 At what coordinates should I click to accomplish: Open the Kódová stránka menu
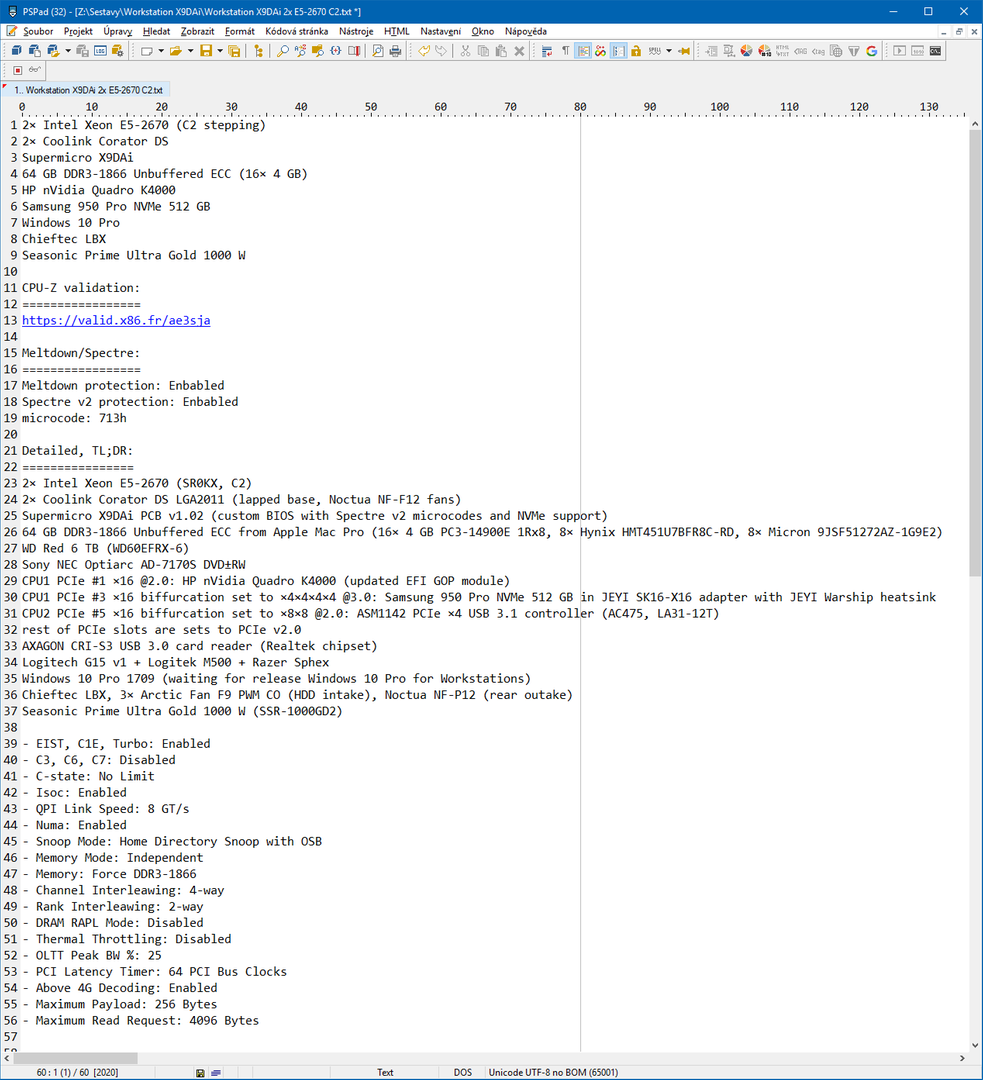point(296,31)
